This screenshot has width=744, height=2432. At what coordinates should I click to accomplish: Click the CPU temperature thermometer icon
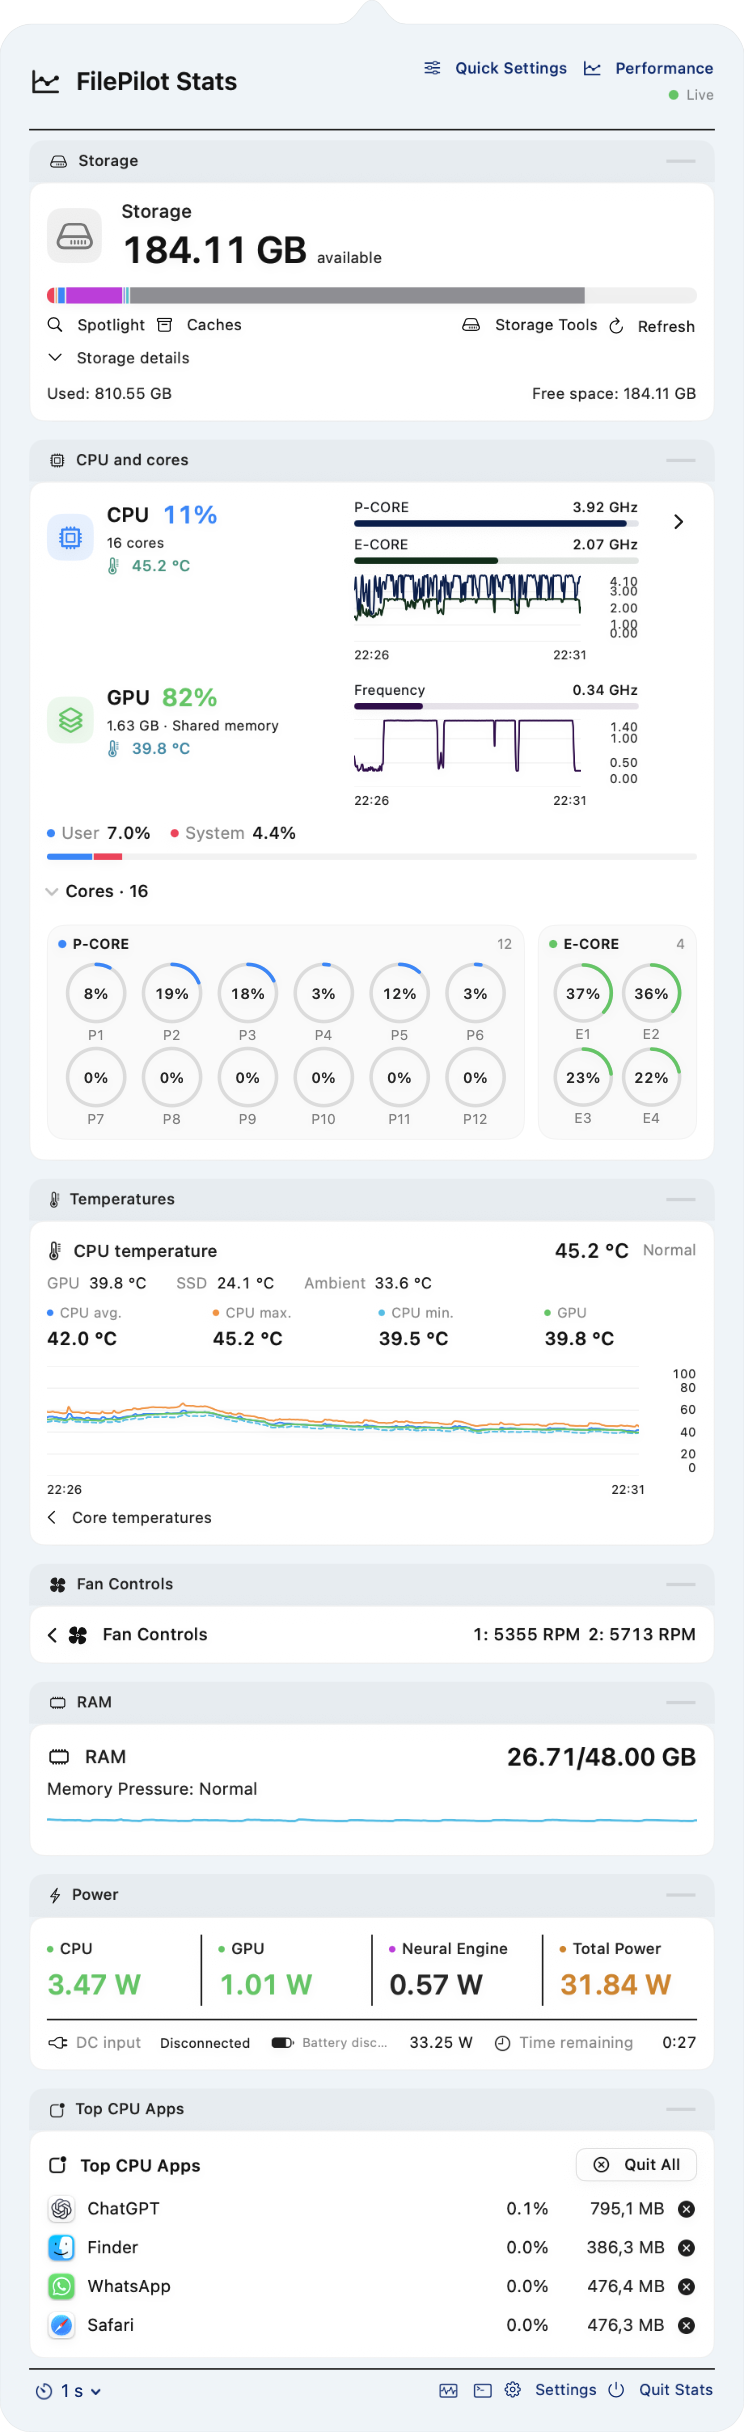pyautogui.click(x=55, y=1251)
